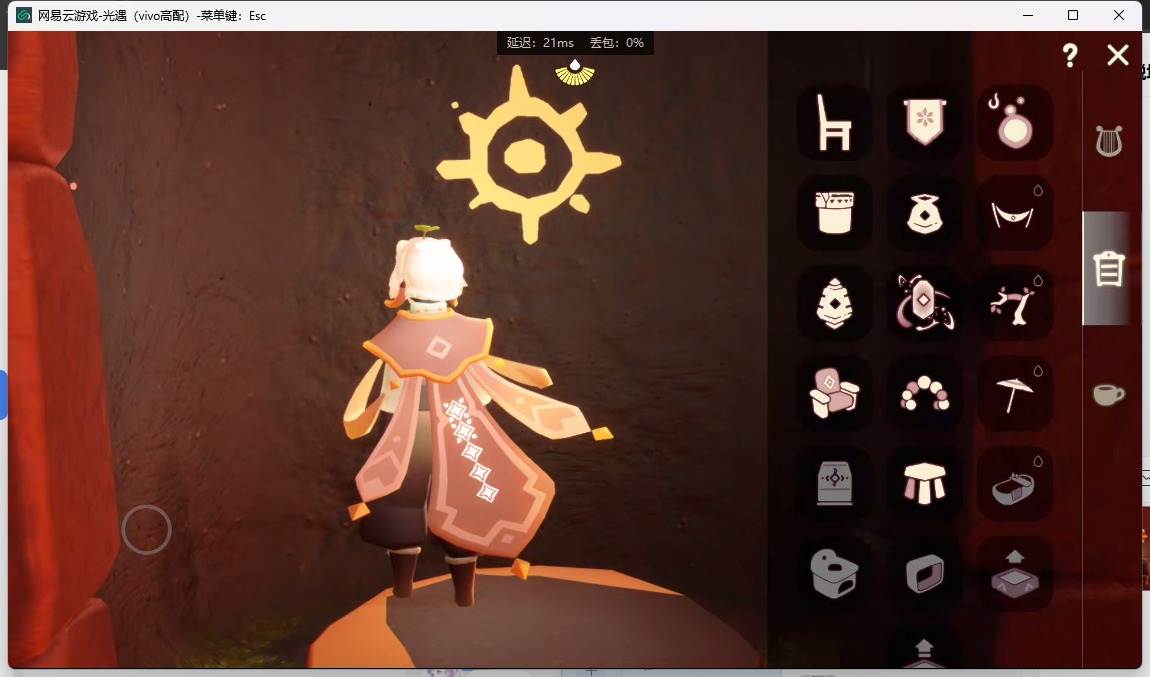Image resolution: width=1150 pixels, height=677 pixels.
Task: Choose the blossom tree branch prop
Action: 1014,303
